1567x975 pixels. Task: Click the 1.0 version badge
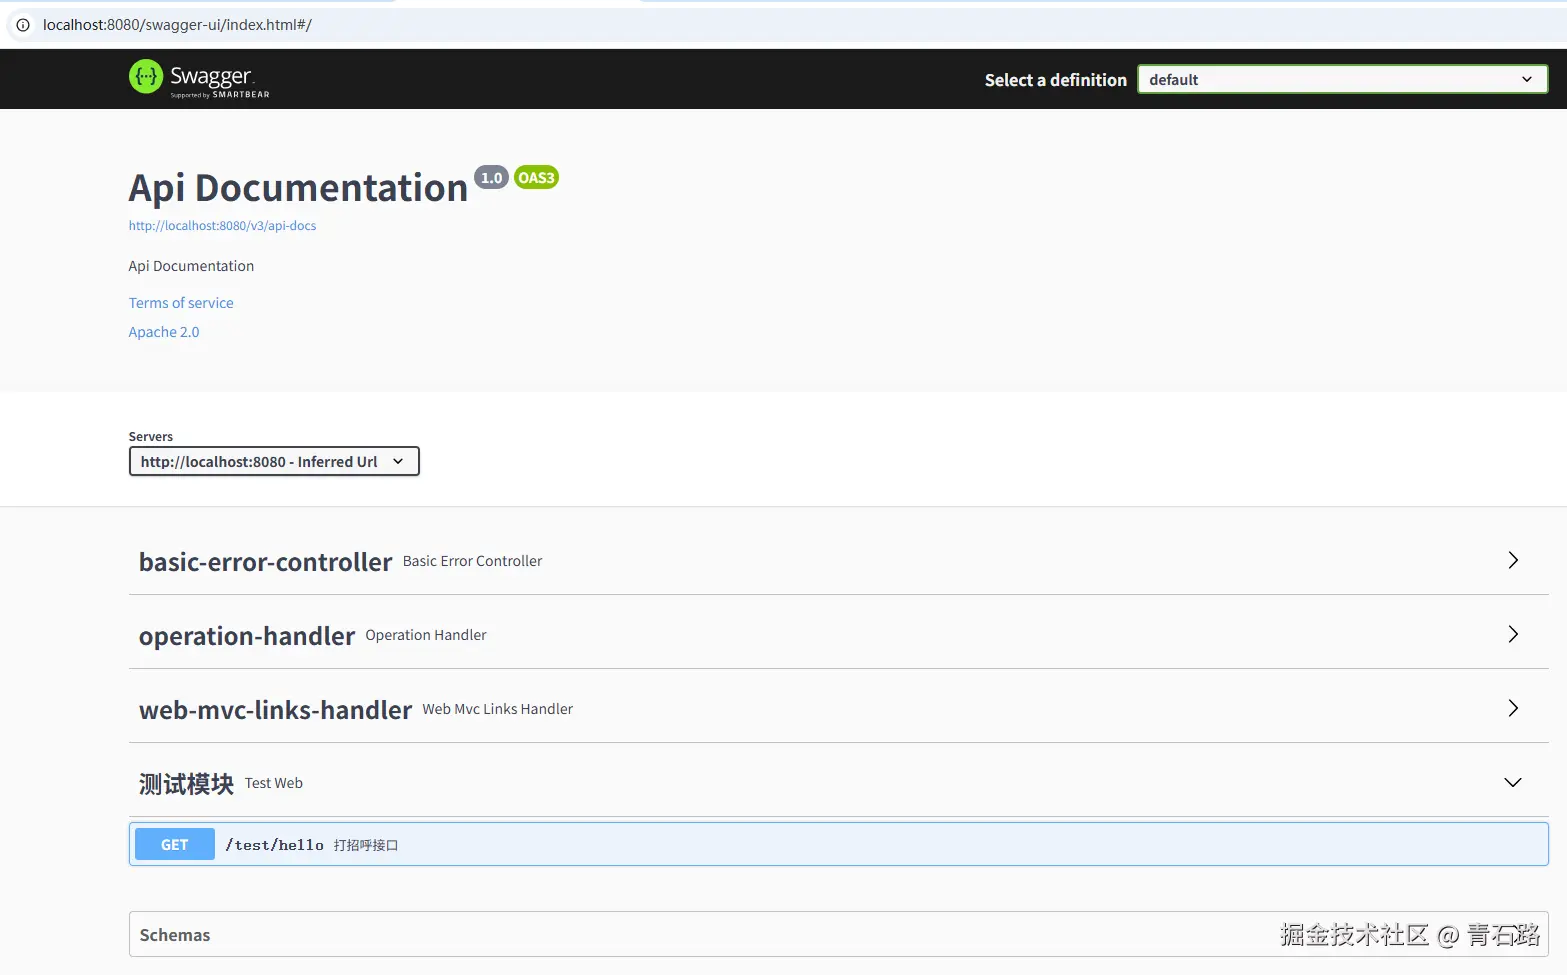click(x=491, y=177)
